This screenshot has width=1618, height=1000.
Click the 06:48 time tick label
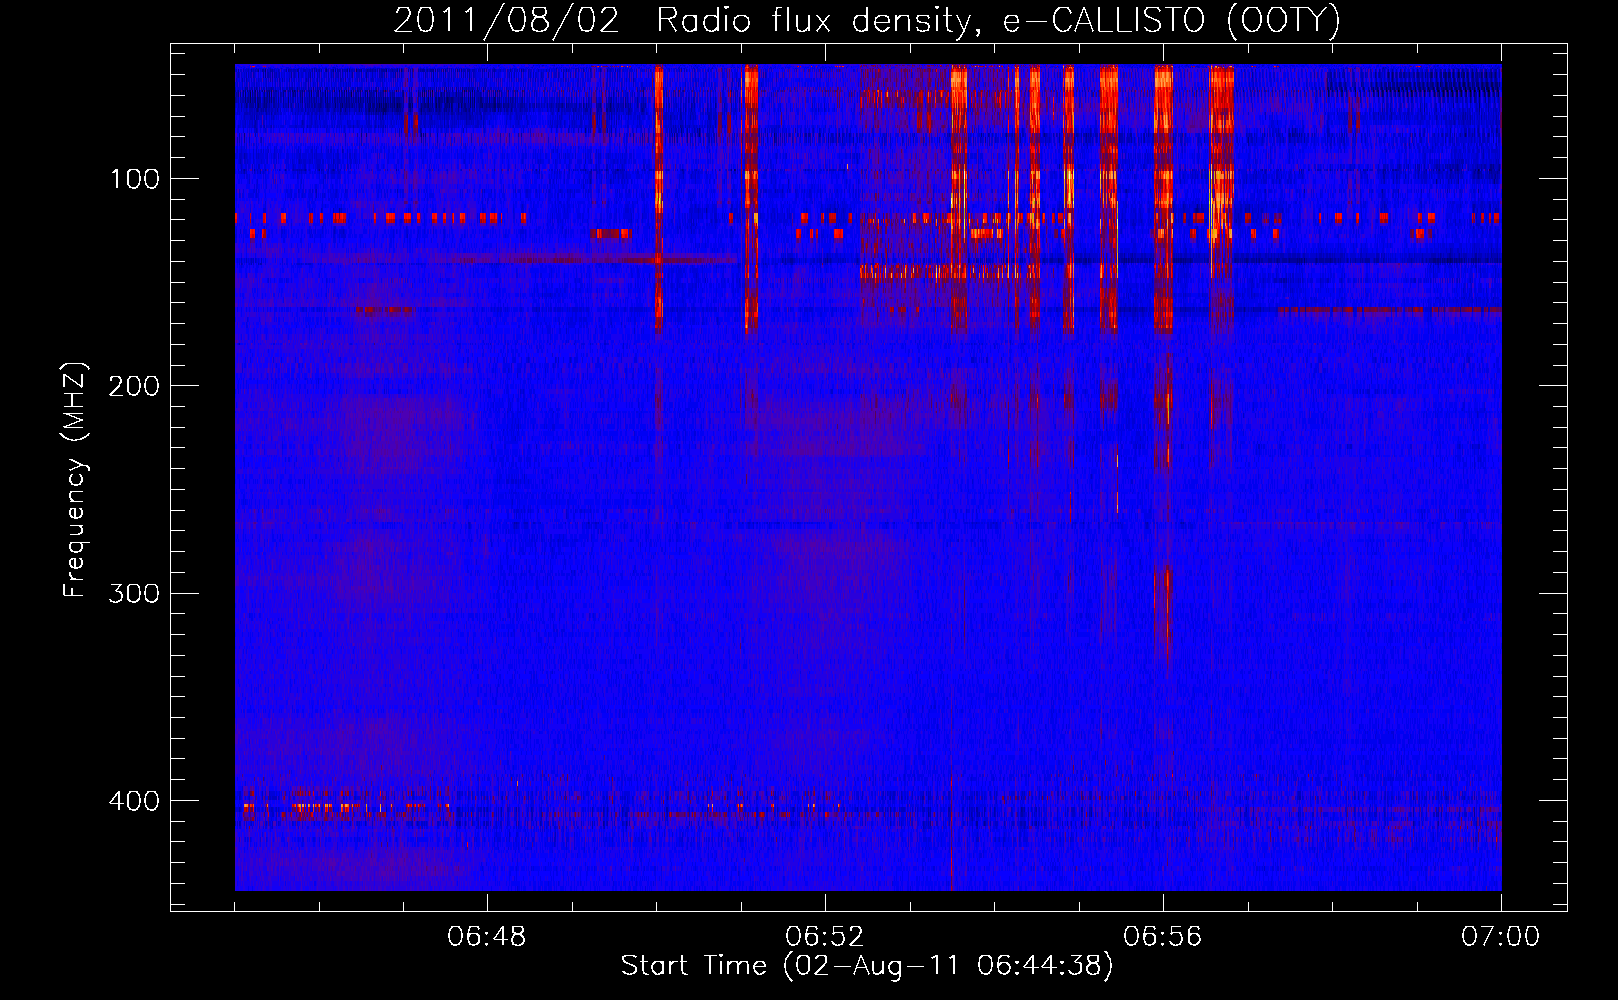tap(487, 937)
